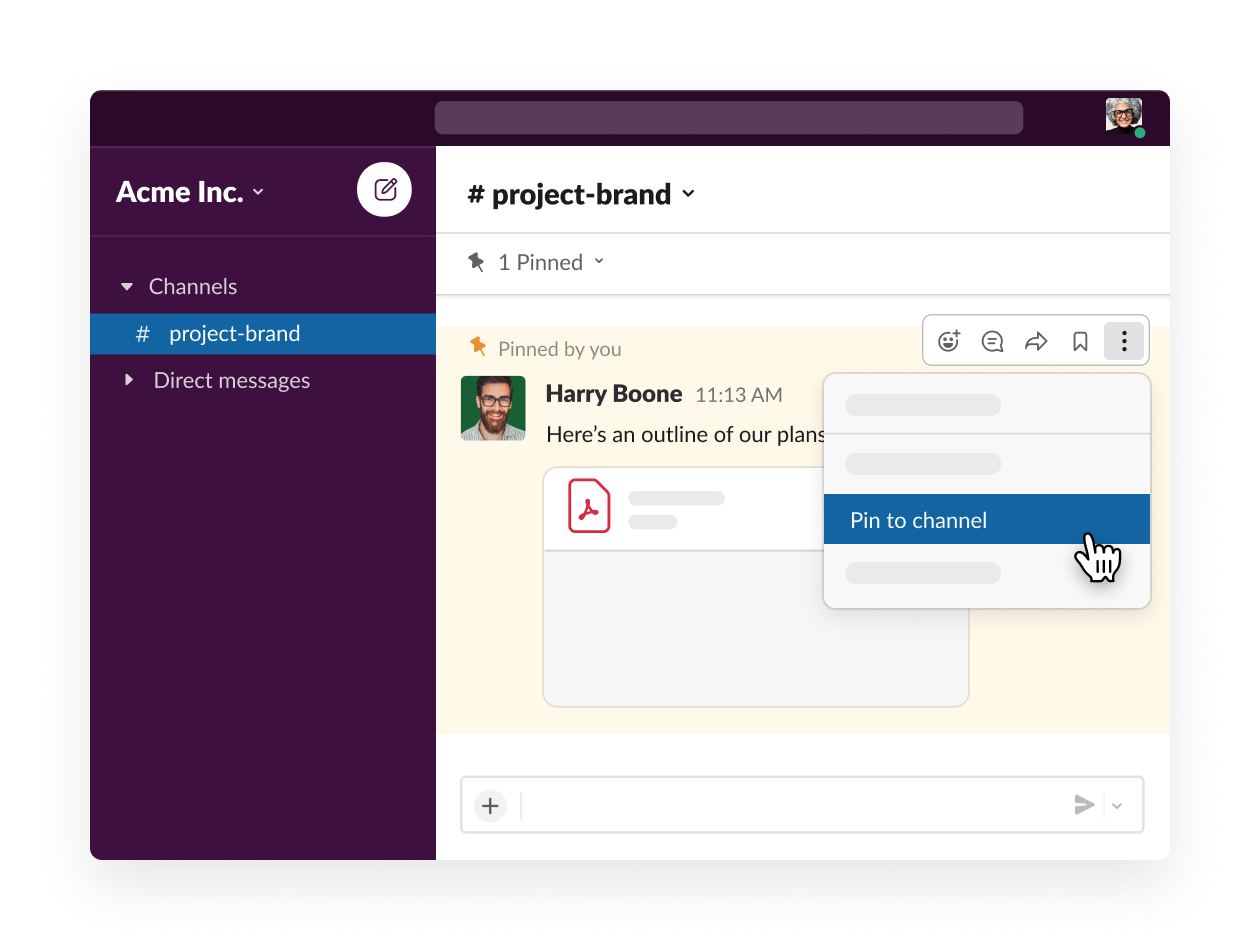Open the Acme Inc. workspace menu

(190, 192)
